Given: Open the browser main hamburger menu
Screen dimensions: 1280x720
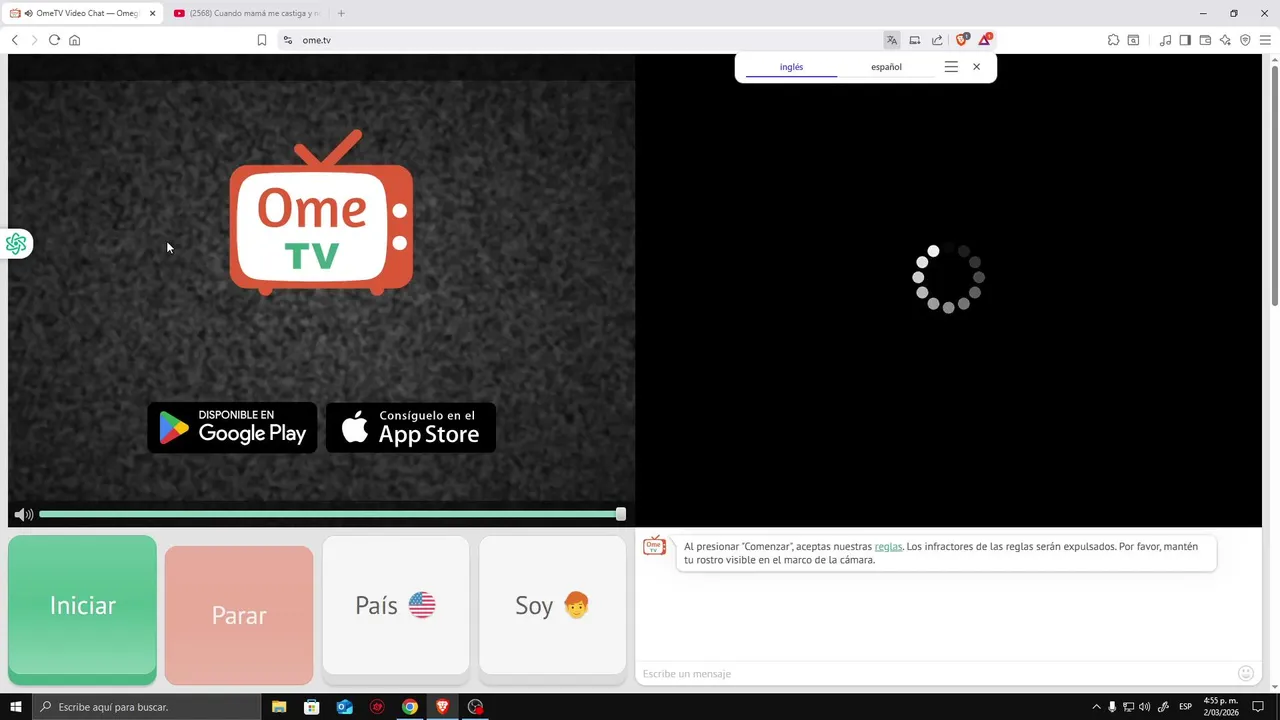Looking at the screenshot, I should (1265, 40).
